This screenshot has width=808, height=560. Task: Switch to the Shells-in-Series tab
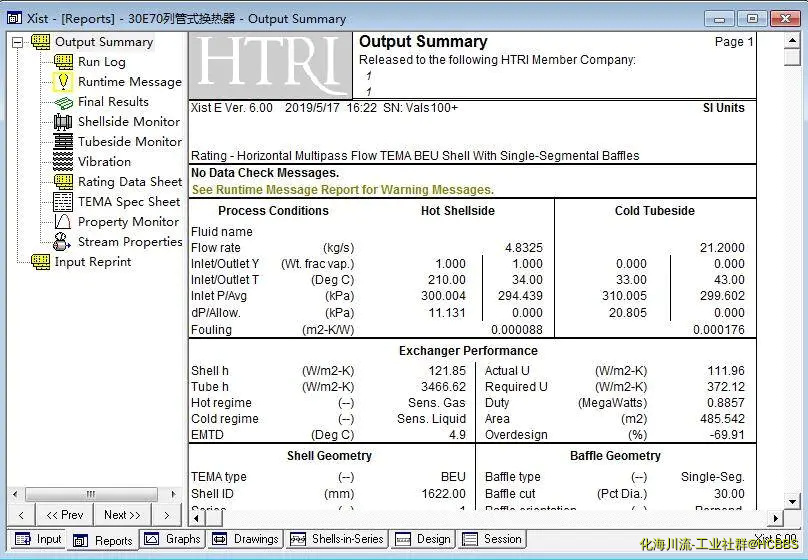337,539
